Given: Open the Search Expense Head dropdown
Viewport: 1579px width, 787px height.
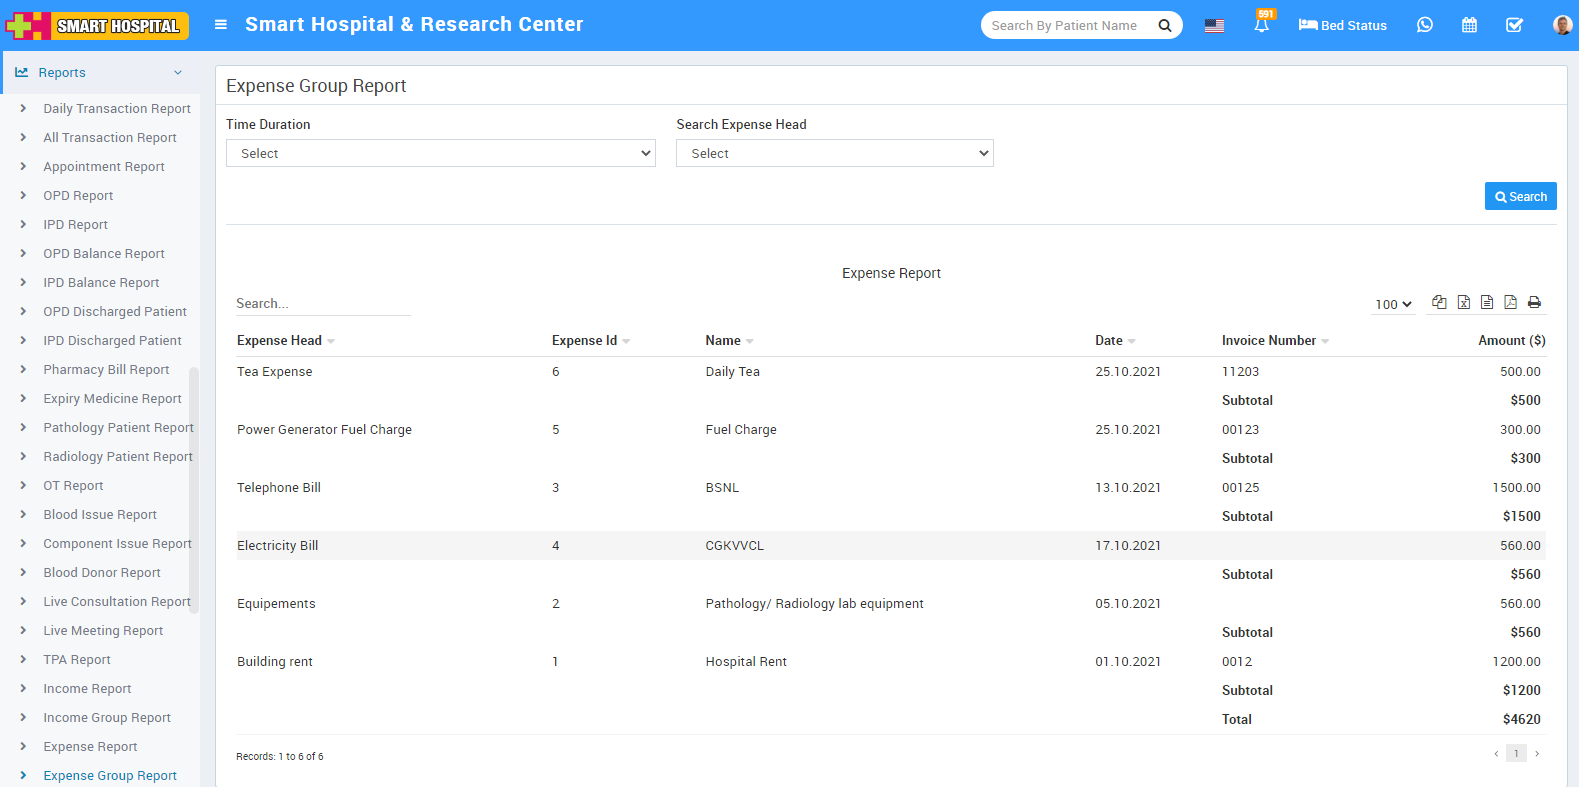Looking at the screenshot, I should 834,153.
